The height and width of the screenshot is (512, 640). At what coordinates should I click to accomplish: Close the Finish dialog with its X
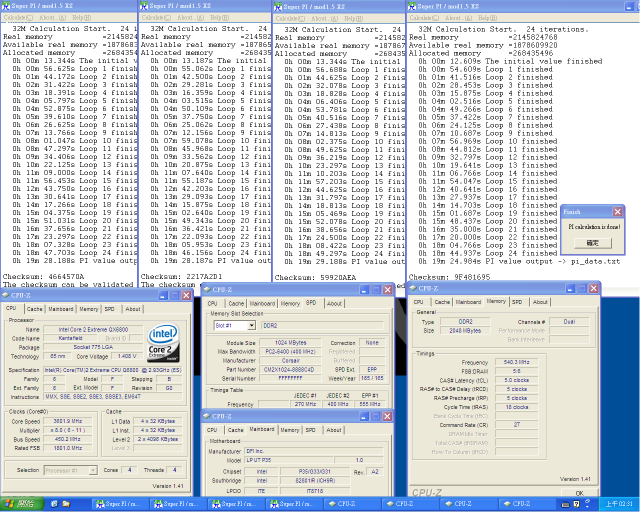tap(618, 212)
